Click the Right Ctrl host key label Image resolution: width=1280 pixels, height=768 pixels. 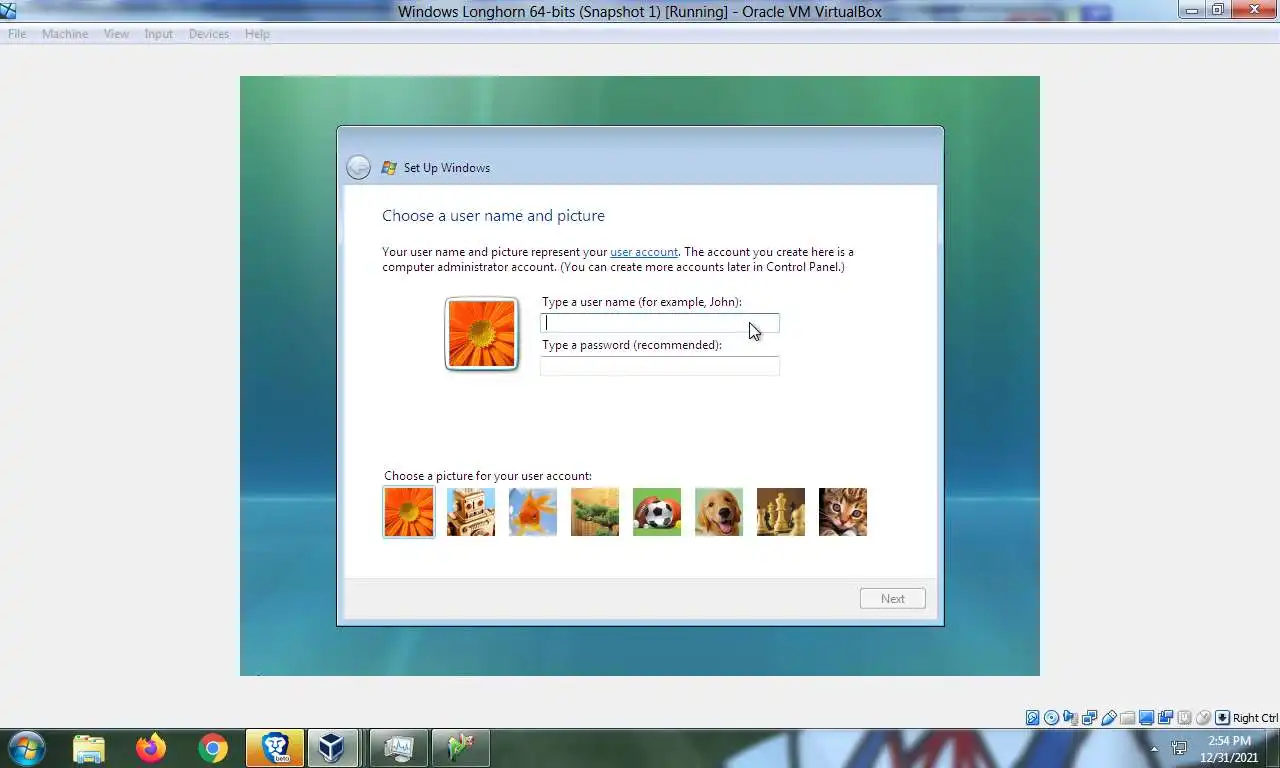[1256, 718]
